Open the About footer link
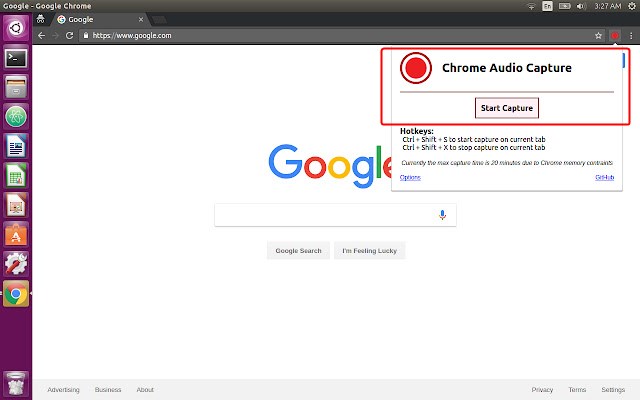The height and width of the screenshot is (400, 640). (x=145, y=390)
